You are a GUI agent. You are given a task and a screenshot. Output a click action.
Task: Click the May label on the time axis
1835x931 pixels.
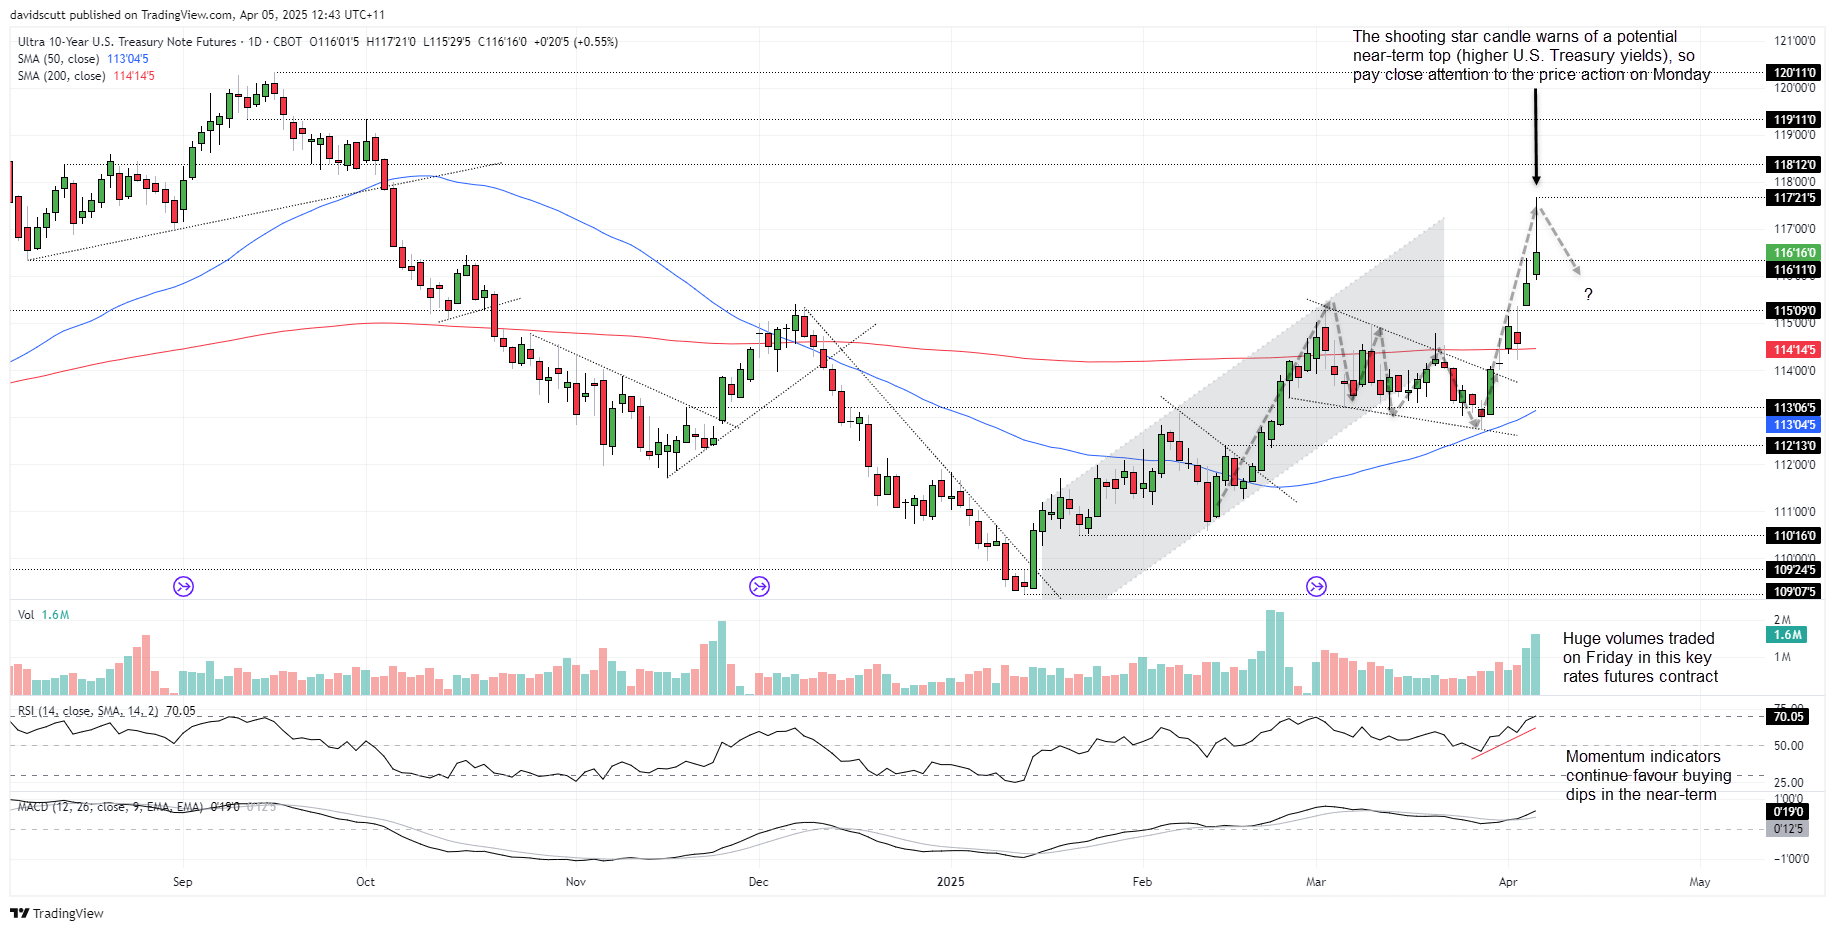[x=1699, y=882]
